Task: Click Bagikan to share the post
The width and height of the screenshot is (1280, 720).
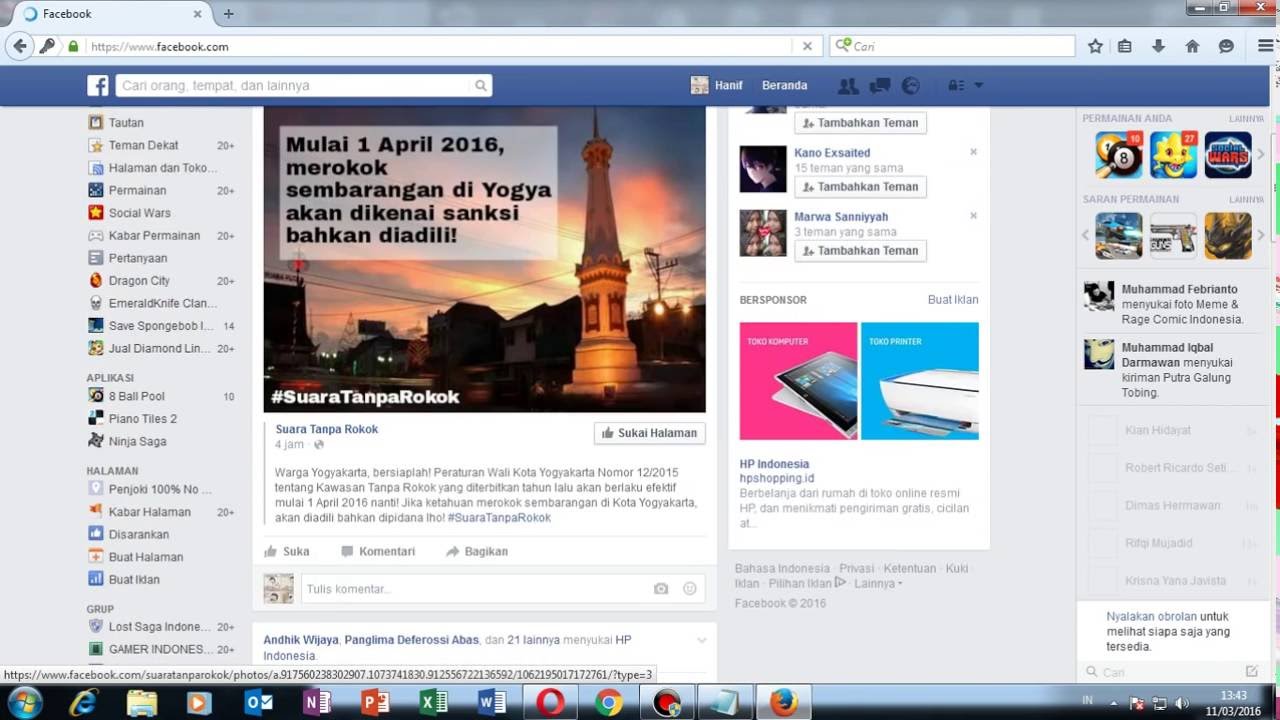Action: (x=477, y=551)
